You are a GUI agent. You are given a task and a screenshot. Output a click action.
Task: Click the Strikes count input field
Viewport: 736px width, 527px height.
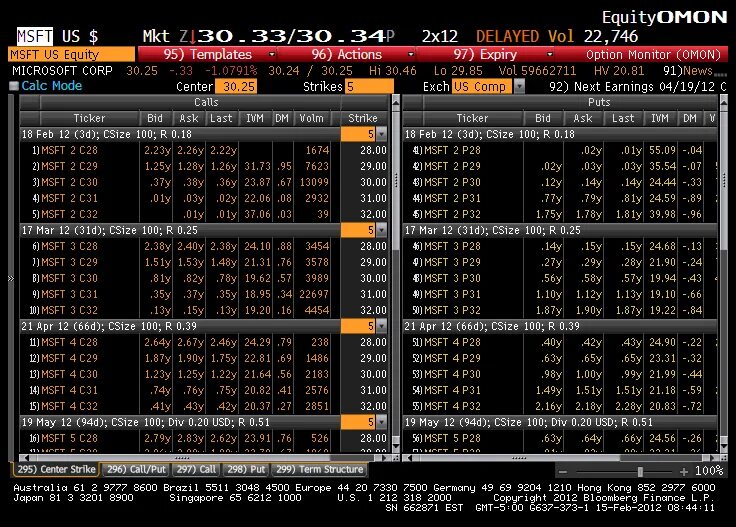pos(369,86)
